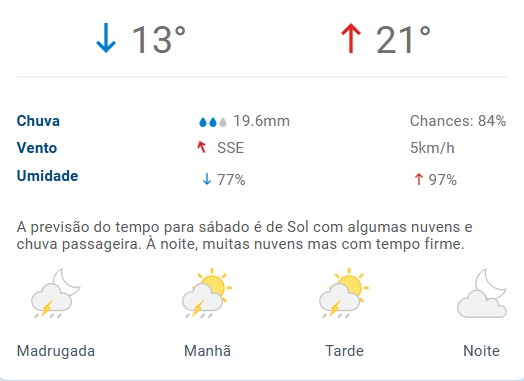Click the red SSE wind direction arrow

click(202, 147)
